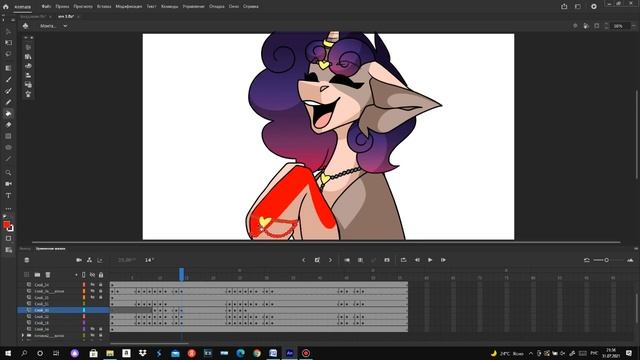Toggle lock on layer Слой_24

coord(101,284)
